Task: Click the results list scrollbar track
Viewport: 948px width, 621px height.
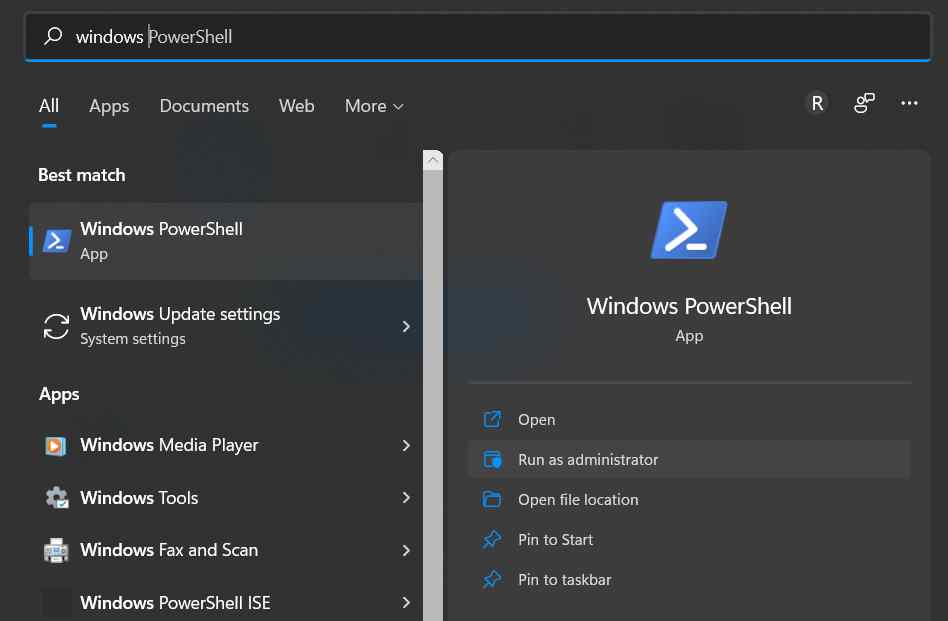Action: [432, 395]
